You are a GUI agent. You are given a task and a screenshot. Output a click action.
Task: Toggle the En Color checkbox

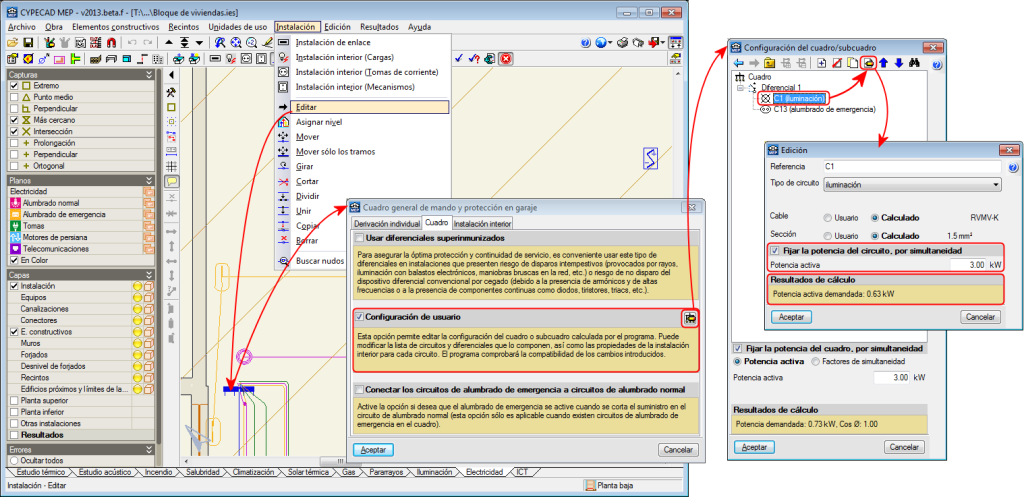pyautogui.click(x=14, y=260)
